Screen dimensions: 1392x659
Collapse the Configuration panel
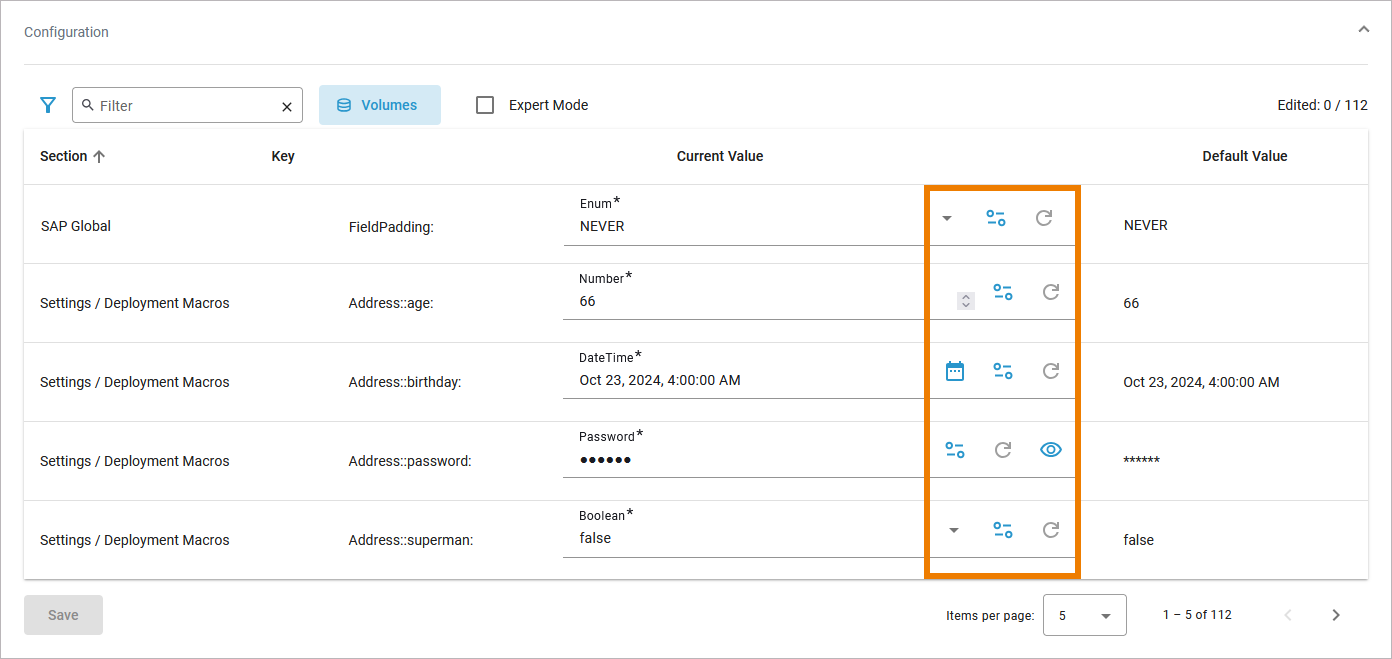[1363, 30]
